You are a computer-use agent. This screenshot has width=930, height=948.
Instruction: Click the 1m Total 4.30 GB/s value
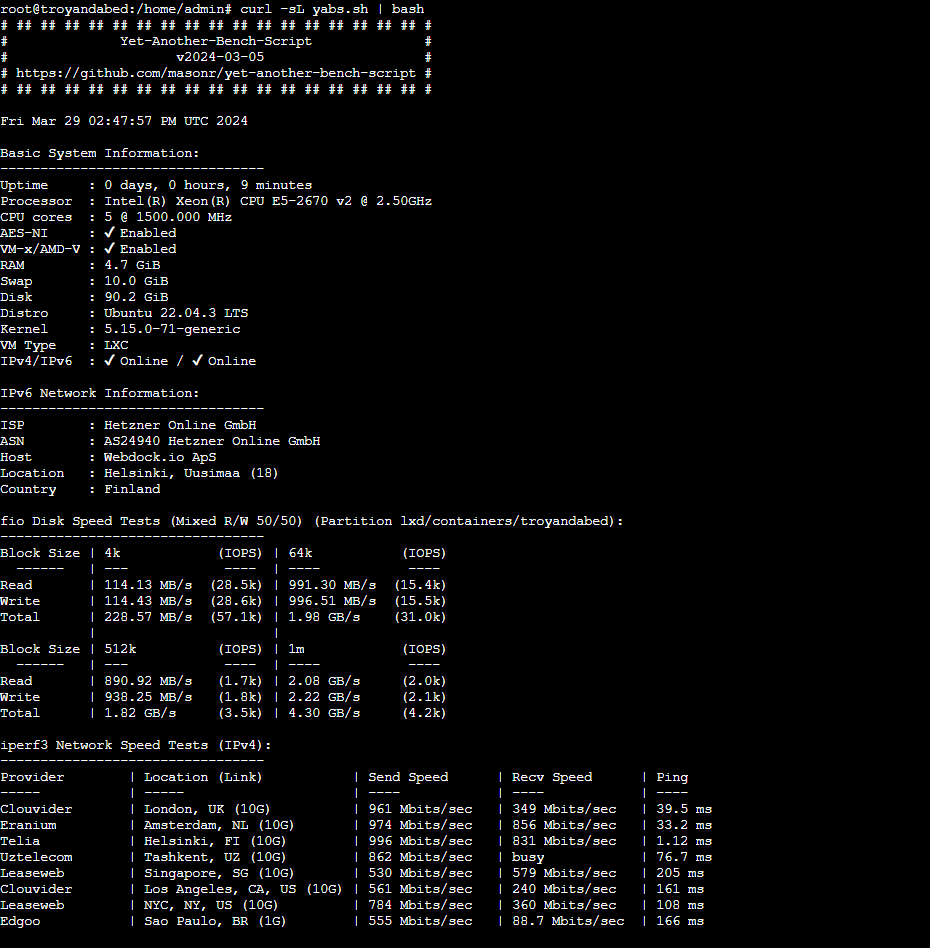[x=324, y=713]
